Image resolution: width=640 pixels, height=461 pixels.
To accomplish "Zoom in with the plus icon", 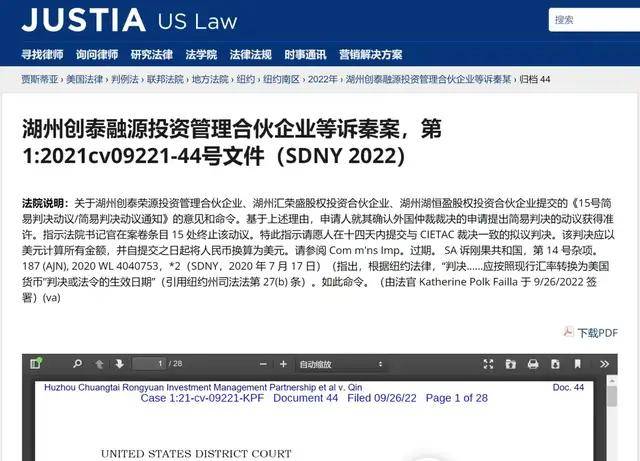I will [x=283, y=364].
